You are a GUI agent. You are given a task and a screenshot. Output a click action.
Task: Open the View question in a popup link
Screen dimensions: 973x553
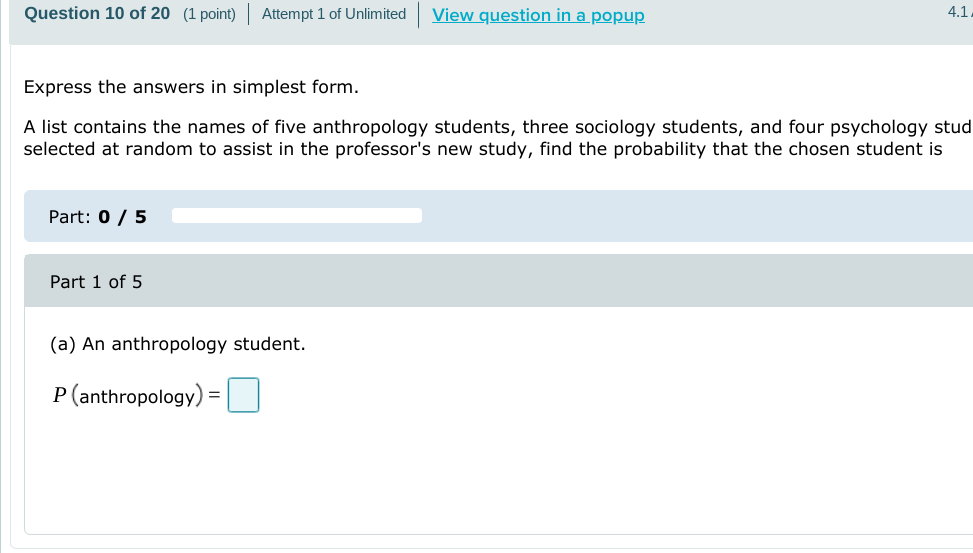click(x=538, y=15)
